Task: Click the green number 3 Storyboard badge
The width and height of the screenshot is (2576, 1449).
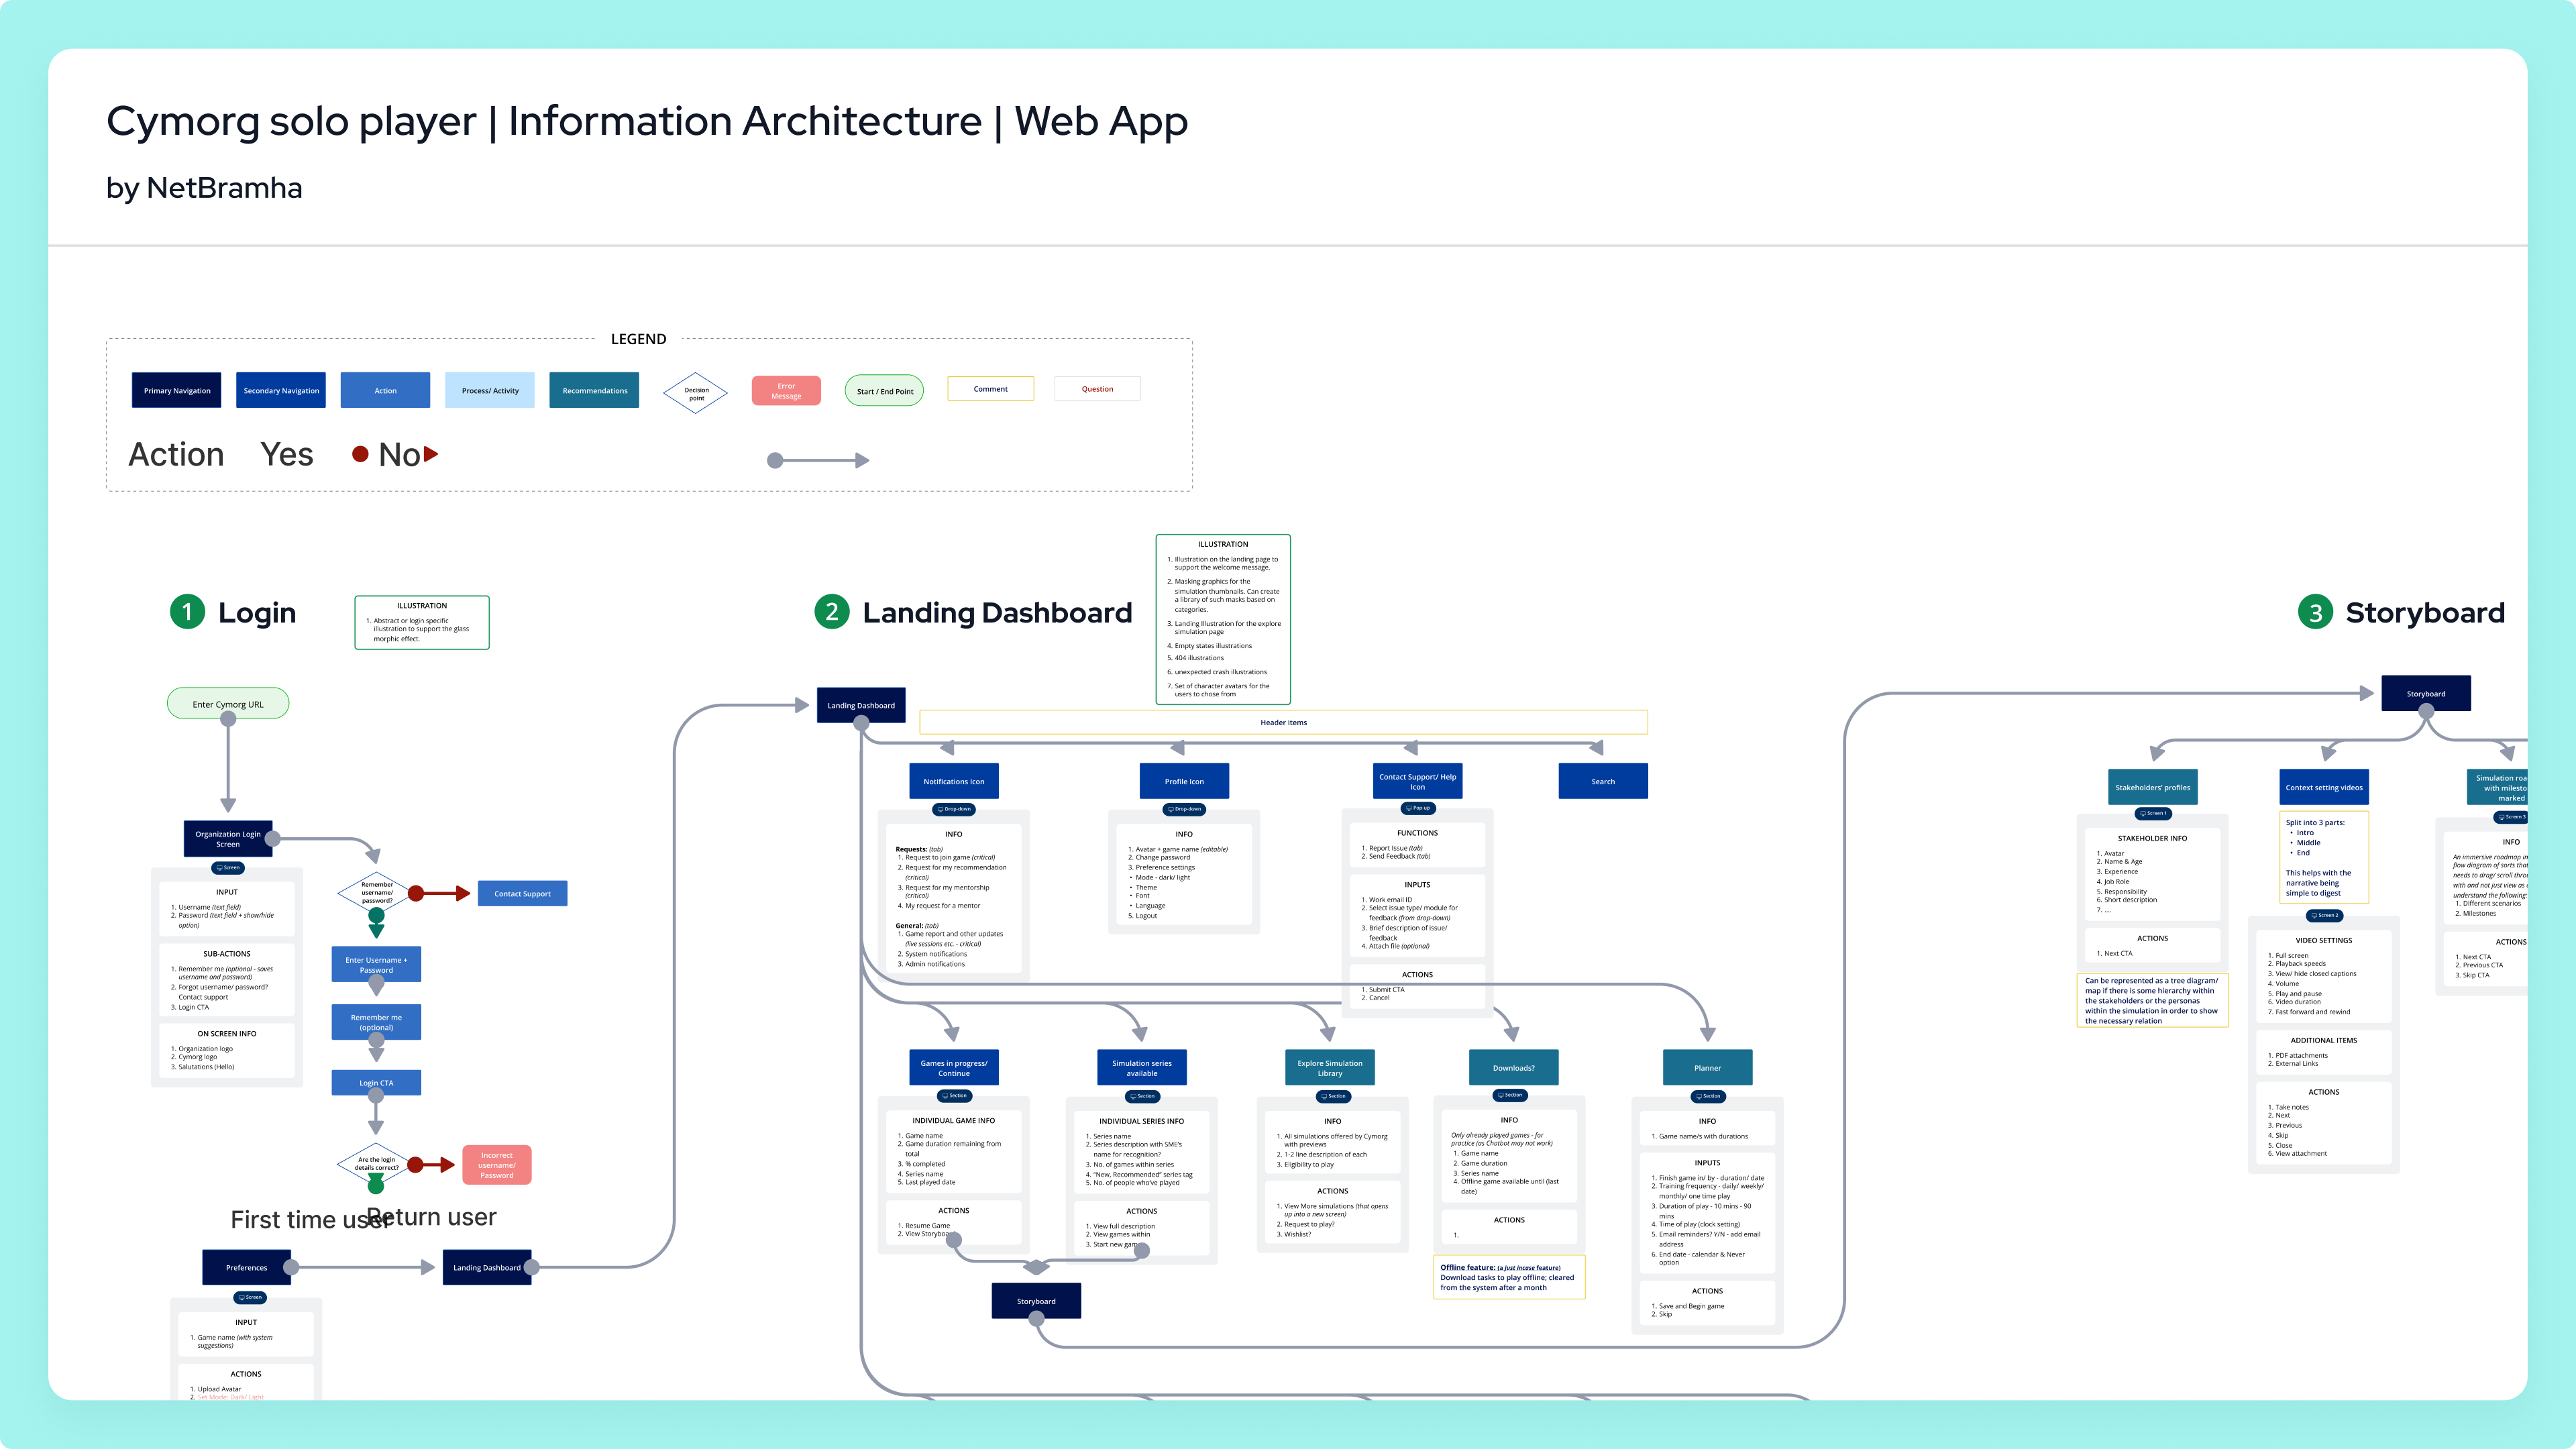Action: coord(2315,612)
